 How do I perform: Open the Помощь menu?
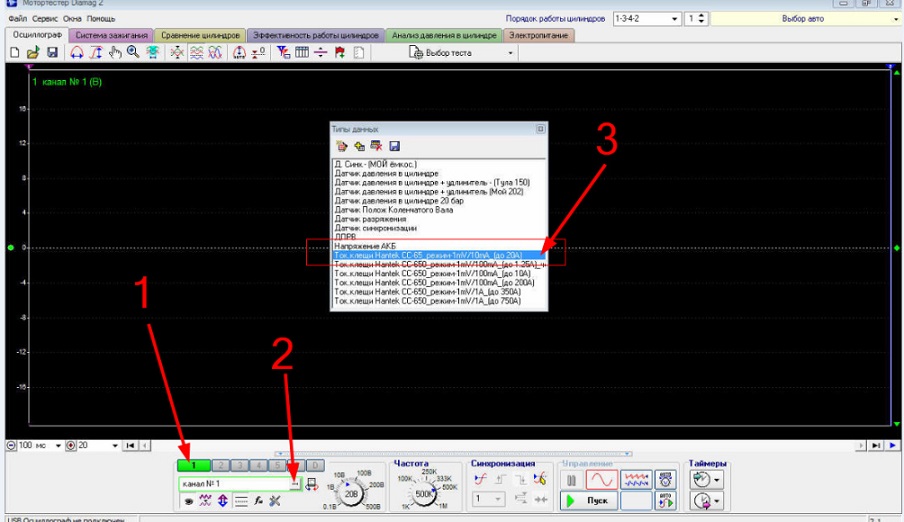click(101, 19)
